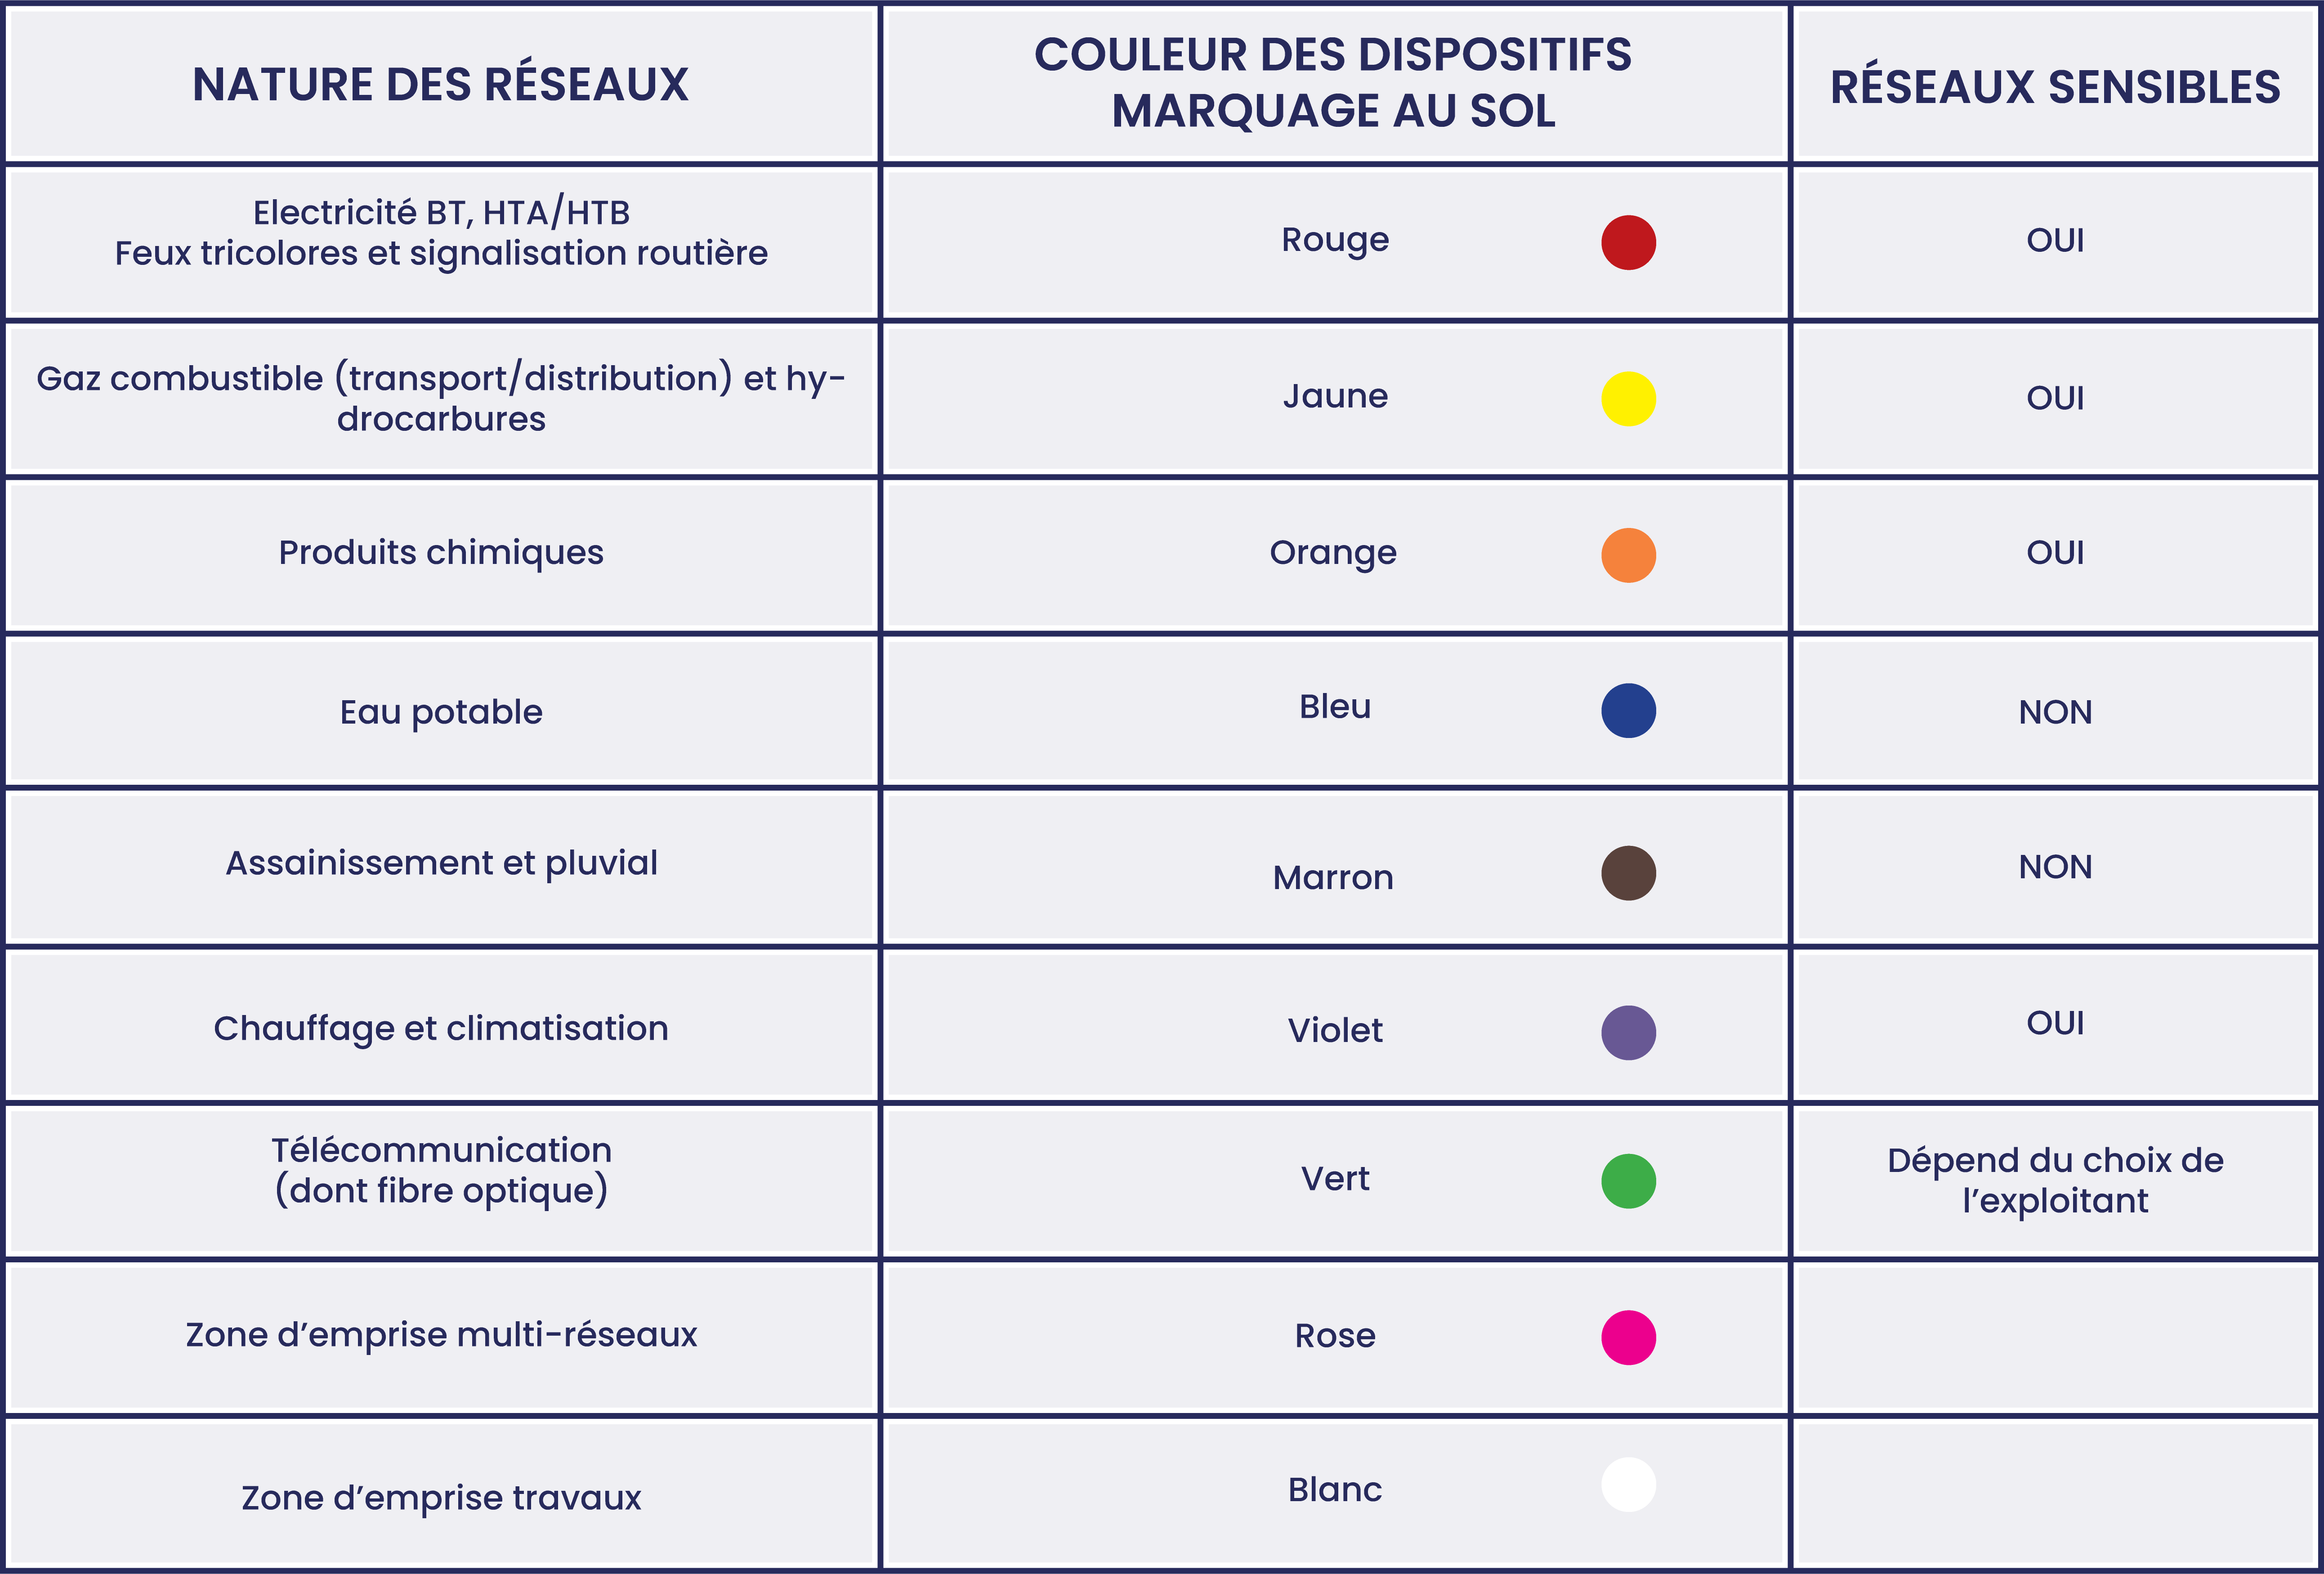Select the empty middle header cell above the red dot
The width and height of the screenshot is (2324, 1574).
(1335, 84)
